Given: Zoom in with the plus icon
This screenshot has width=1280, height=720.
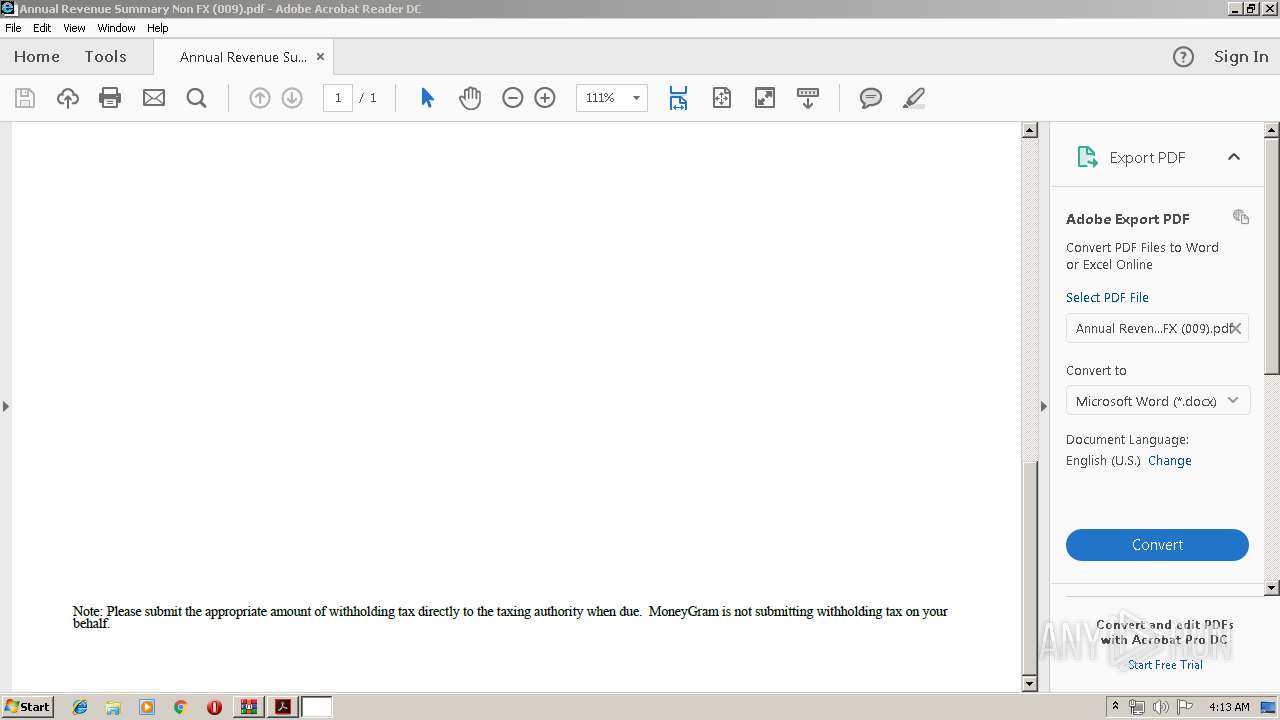Looking at the screenshot, I should [545, 98].
